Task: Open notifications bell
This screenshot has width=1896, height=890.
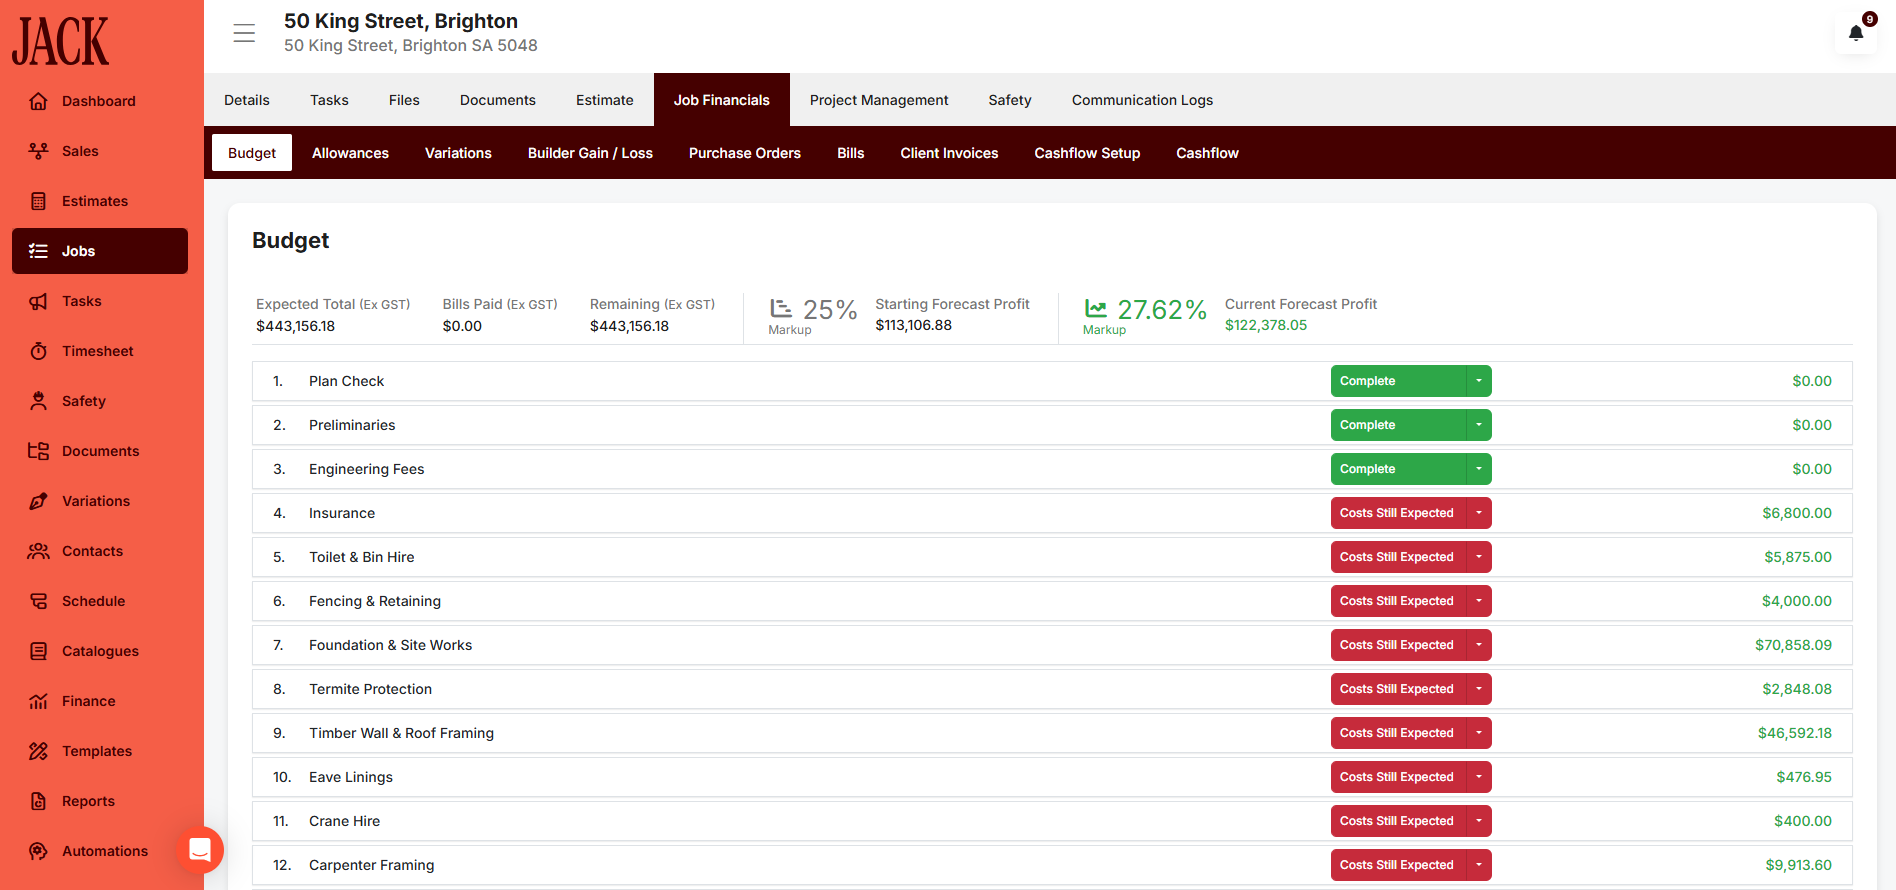Action: (x=1856, y=33)
